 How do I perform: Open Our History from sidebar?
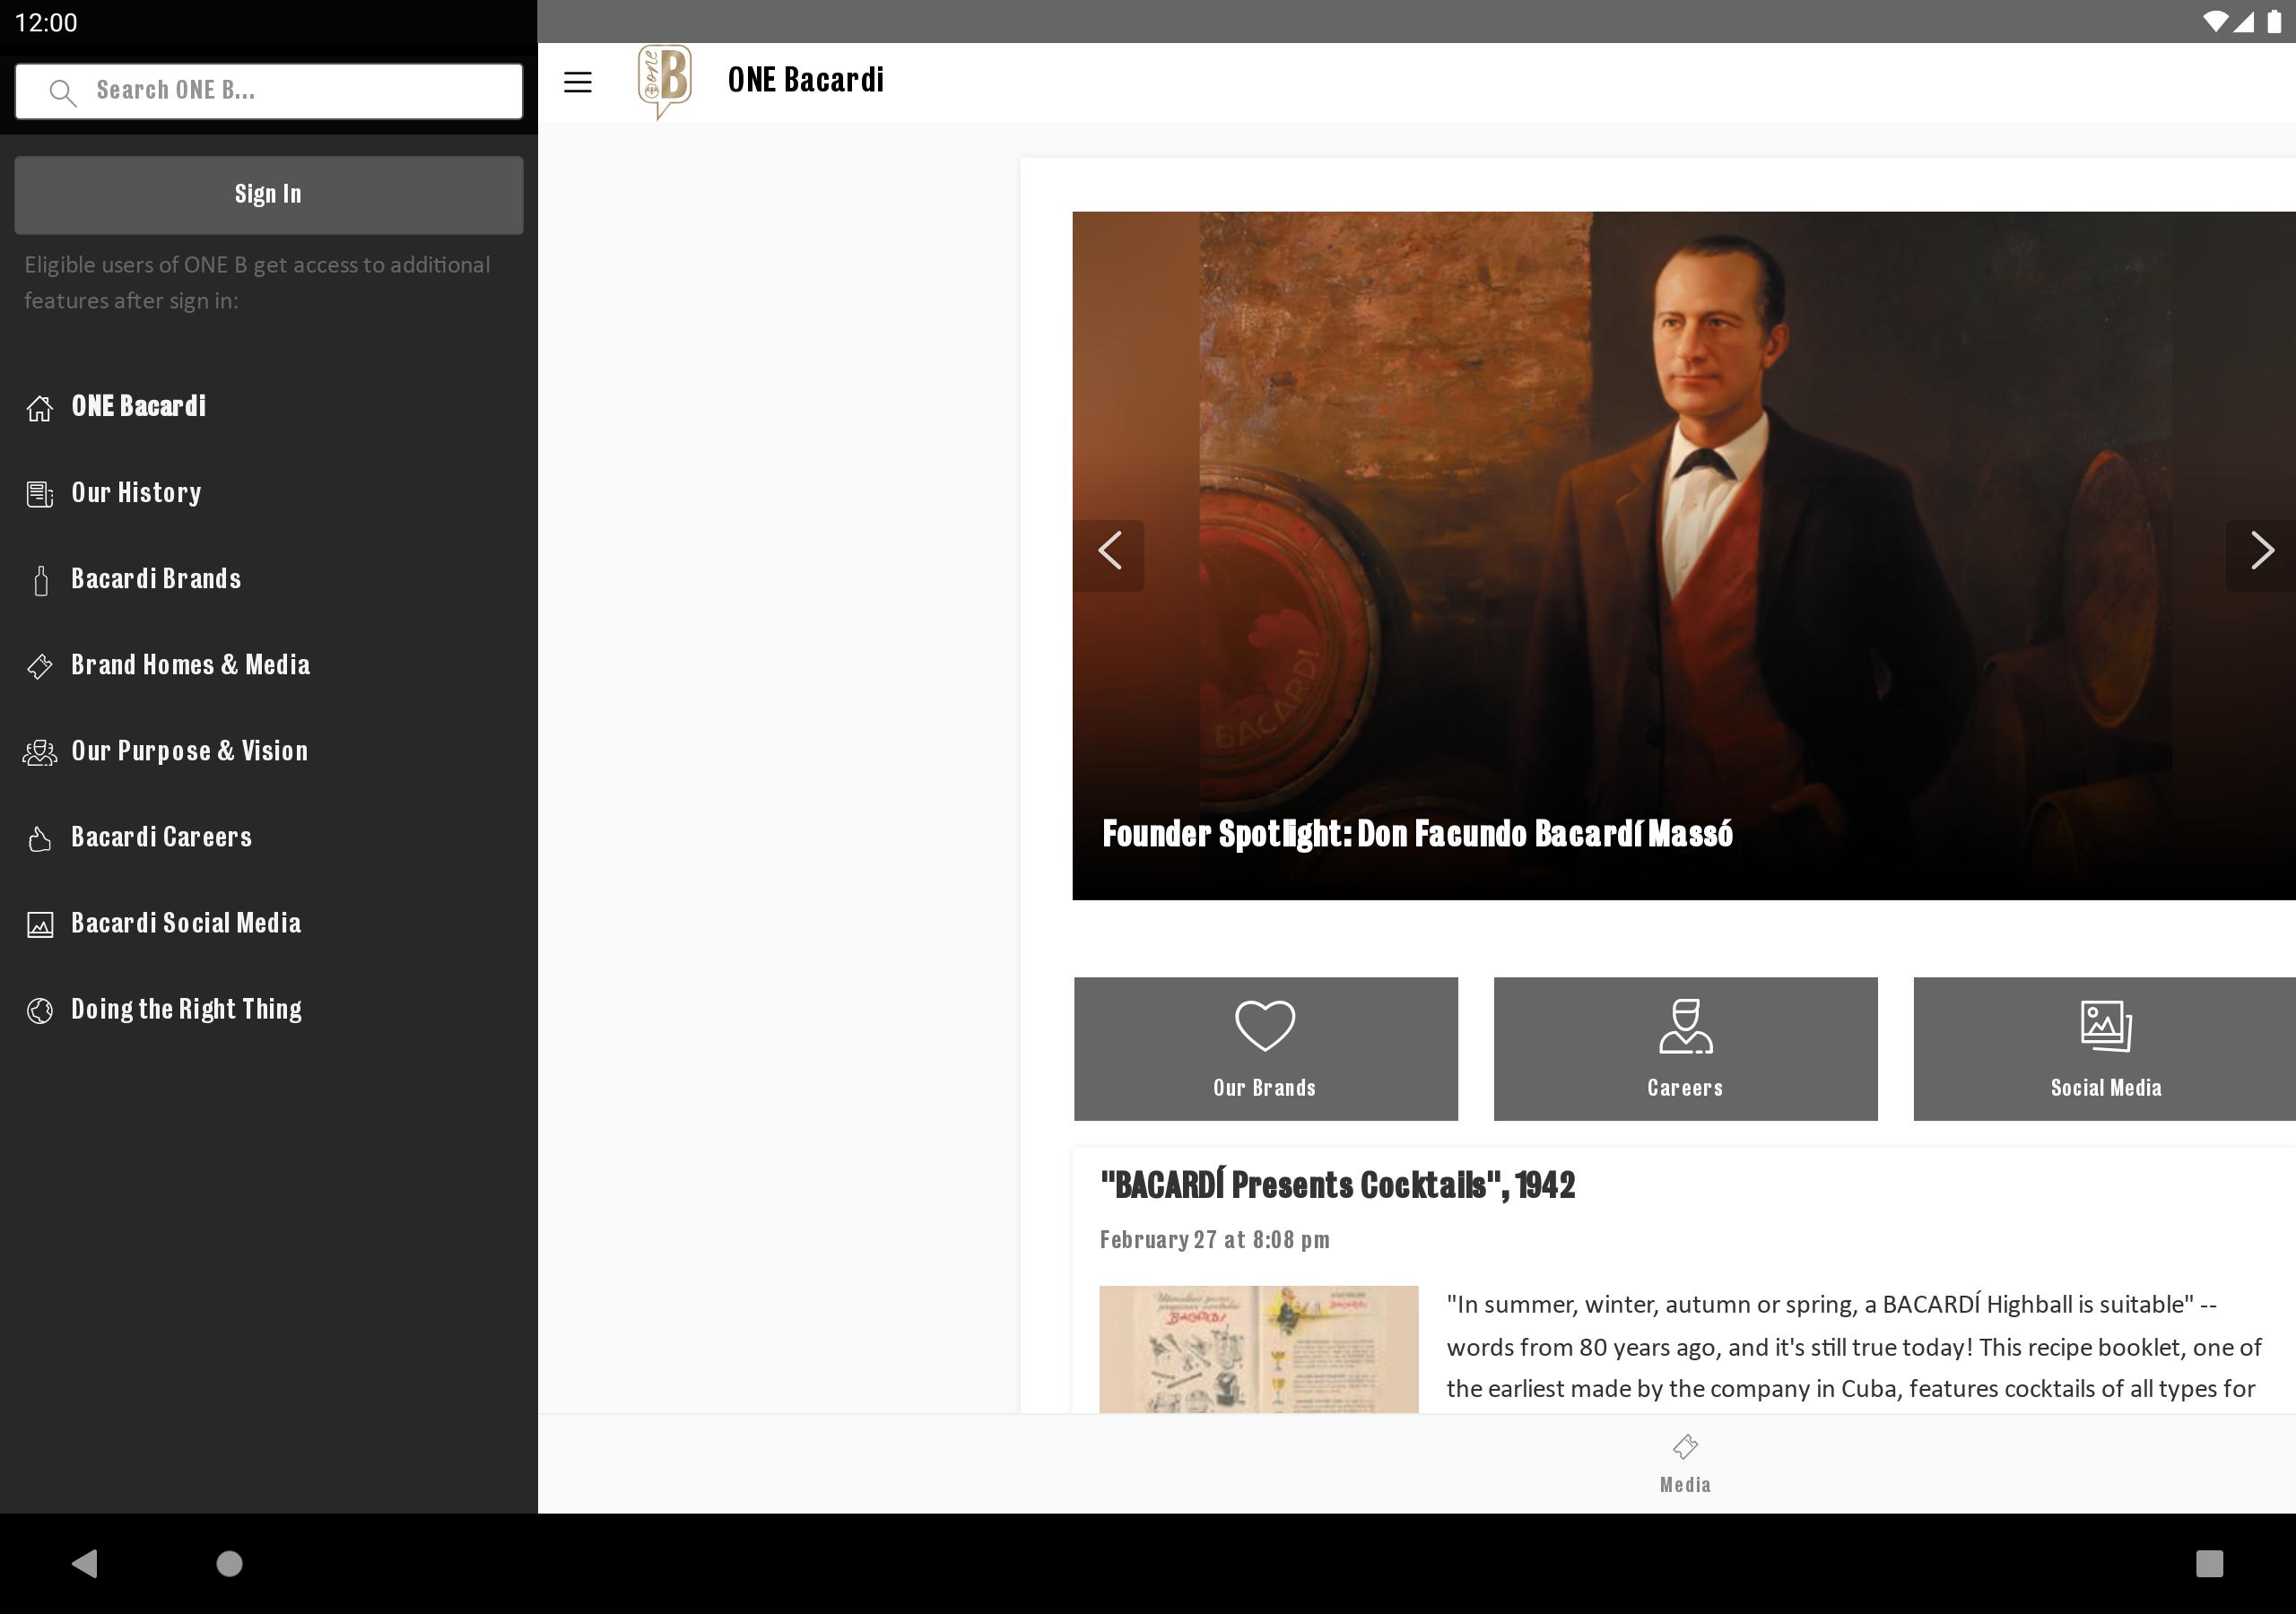[136, 493]
